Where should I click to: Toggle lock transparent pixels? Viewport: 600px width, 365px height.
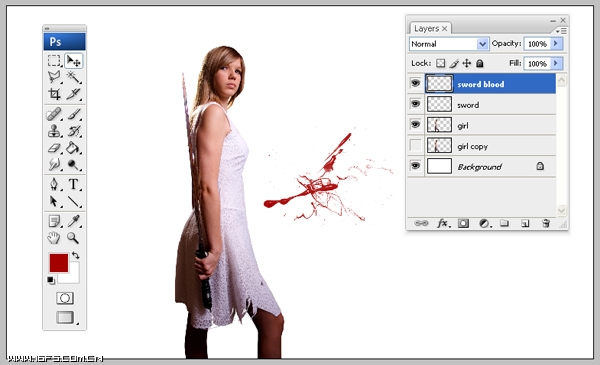click(x=441, y=63)
